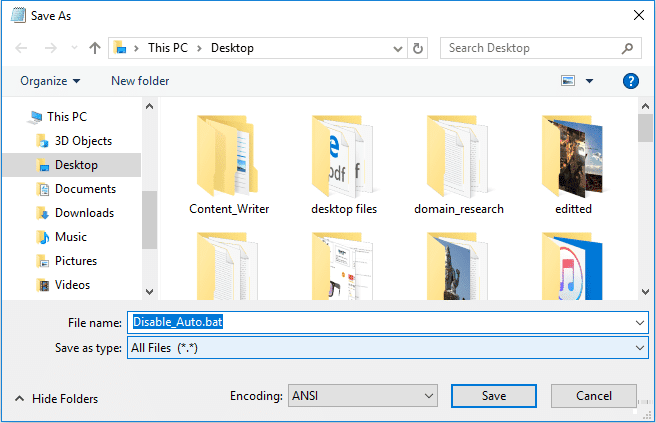Open Help with the question mark
The image size is (656, 423).
pos(630,81)
